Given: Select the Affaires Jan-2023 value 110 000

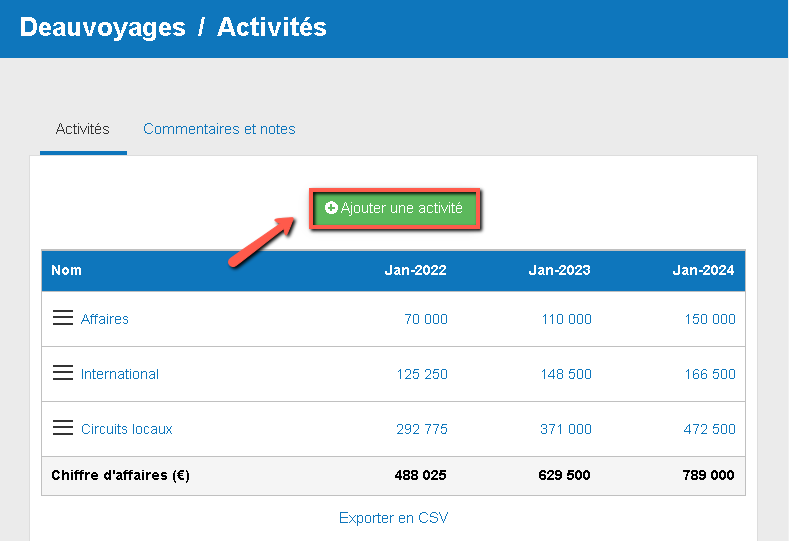Looking at the screenshot, I should 566,319.
